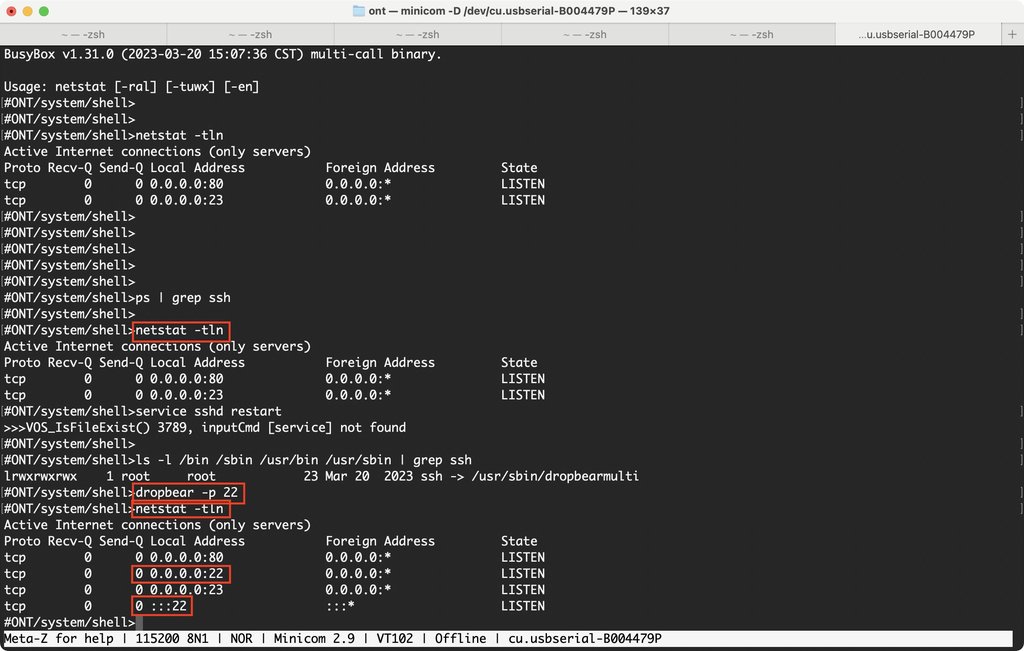Image resolution: width=1024 pixels, height=651 pixels.
Task: Switch to the second zsh tab
Action: (250, 34)
